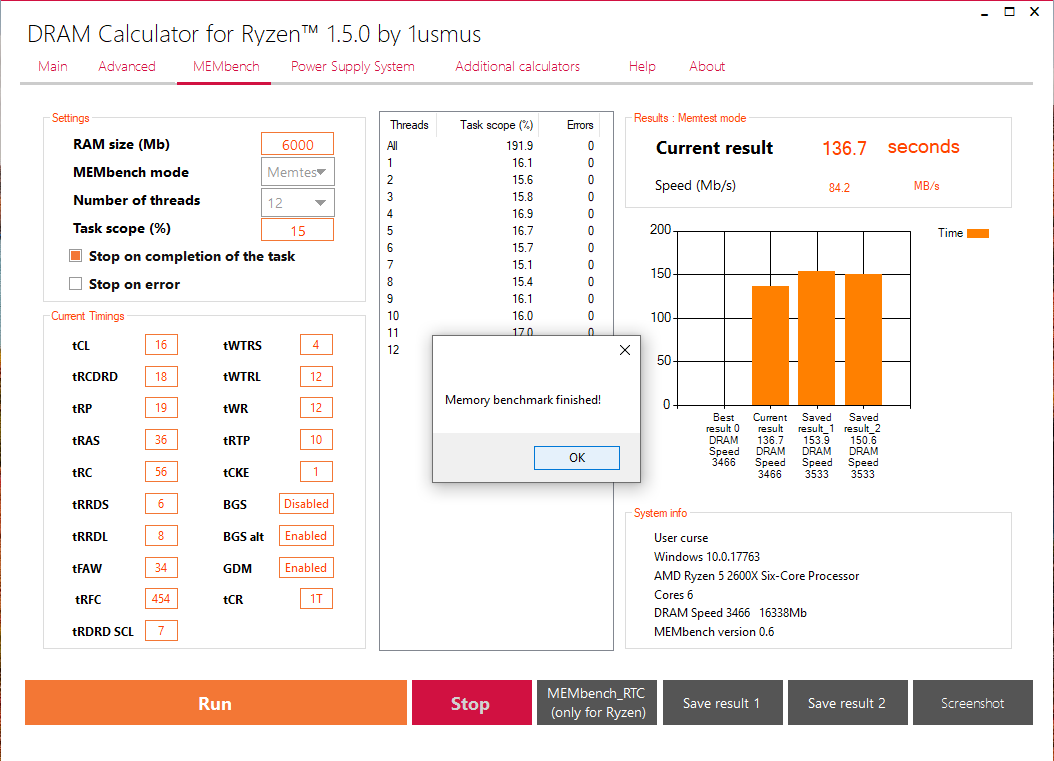
Task: Click the Task scope (%) field
Action: (297, 230)
